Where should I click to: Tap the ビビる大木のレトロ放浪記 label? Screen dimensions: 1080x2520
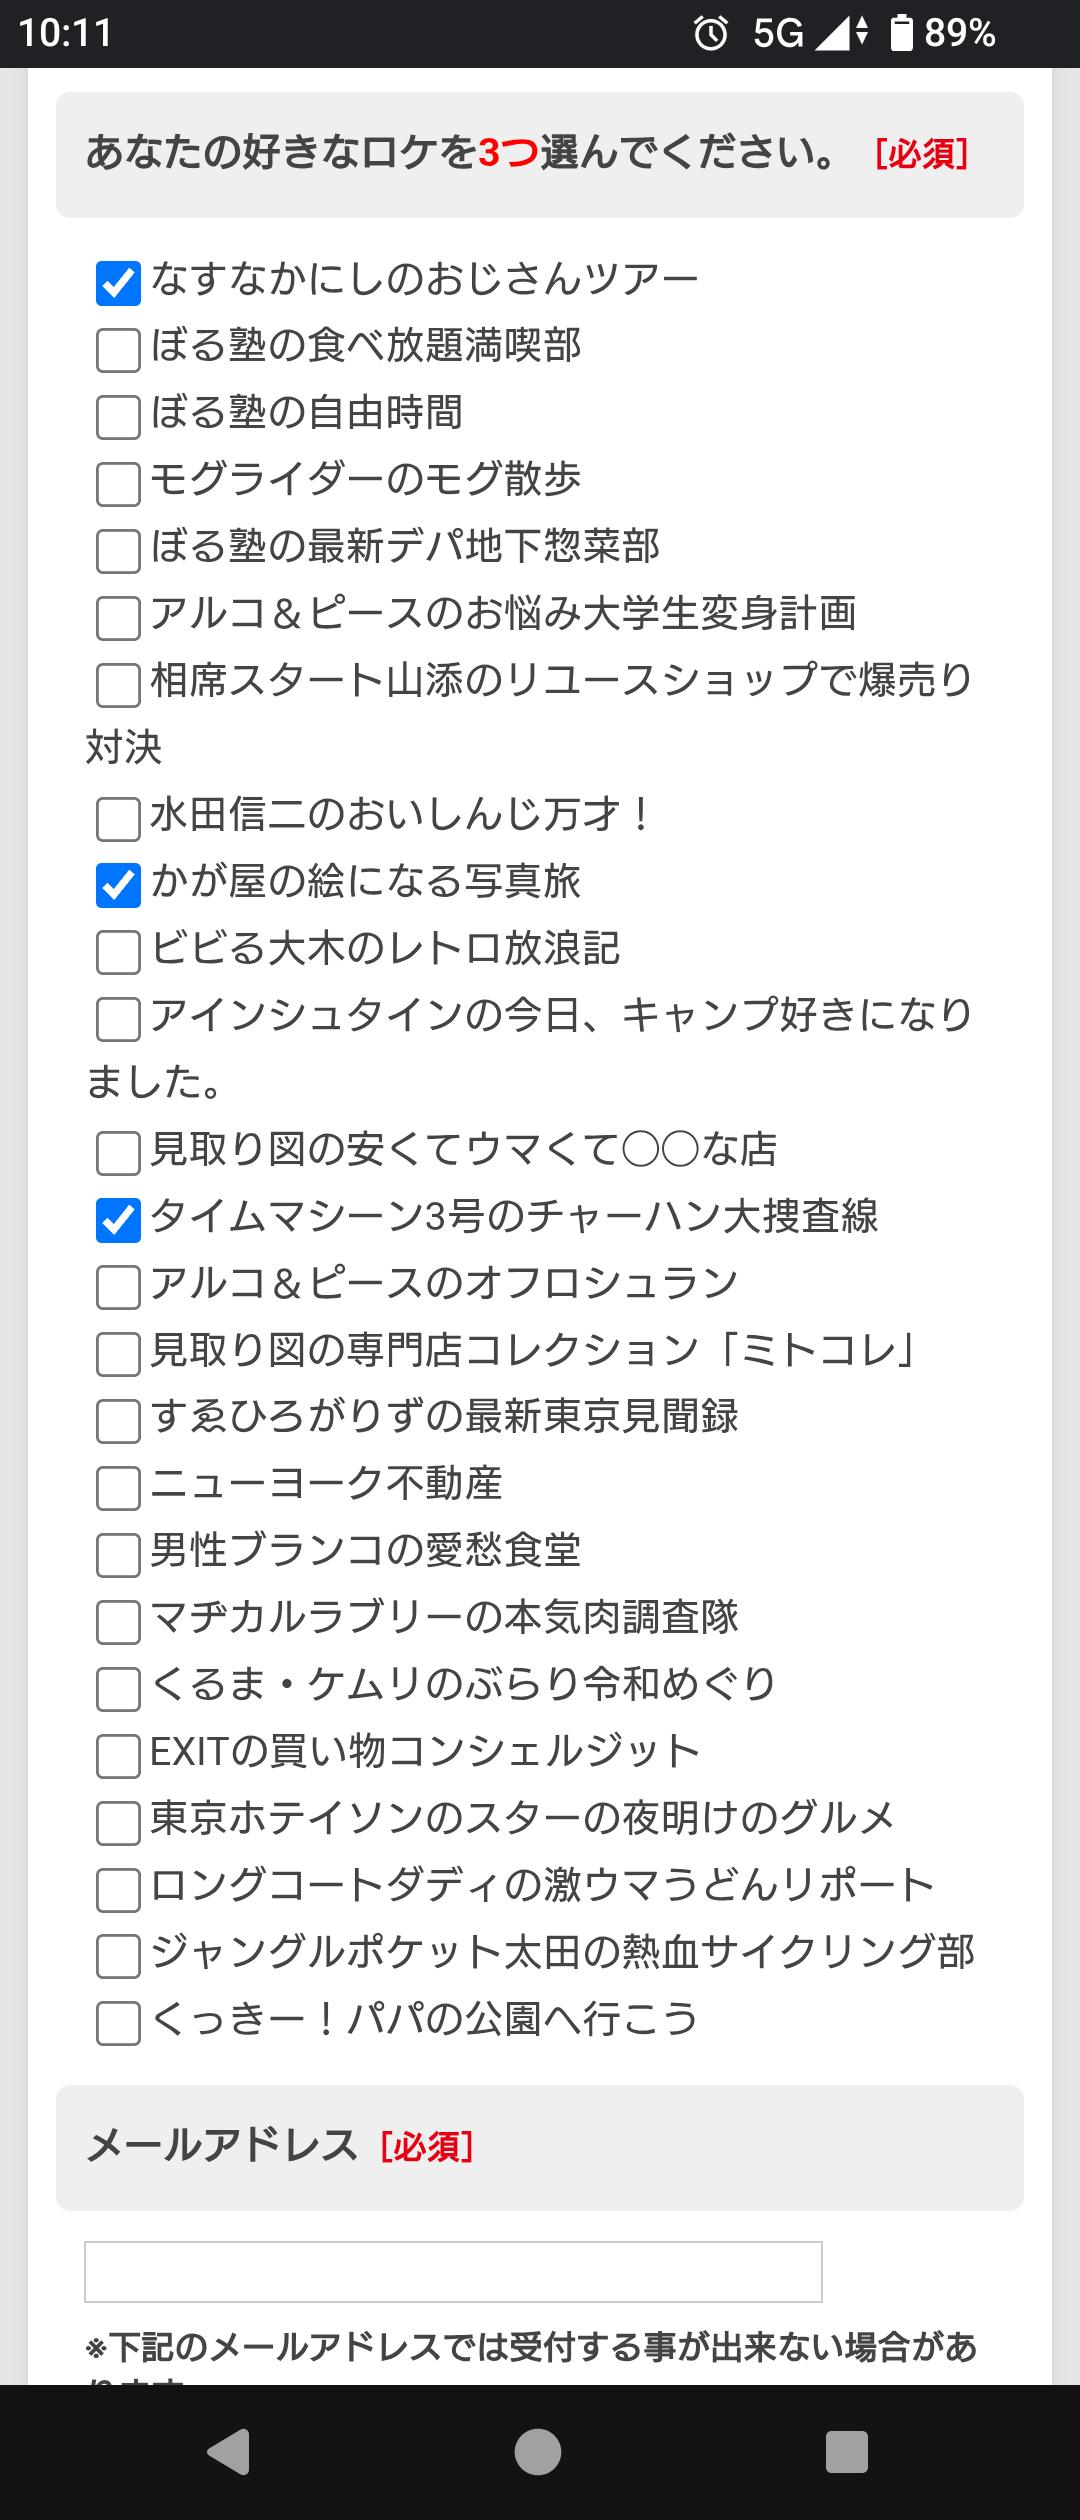385,948
